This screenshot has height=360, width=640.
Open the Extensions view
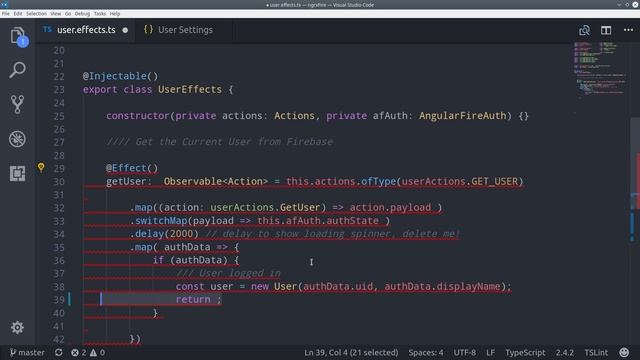pyautogui.click(x=17, y=173)
